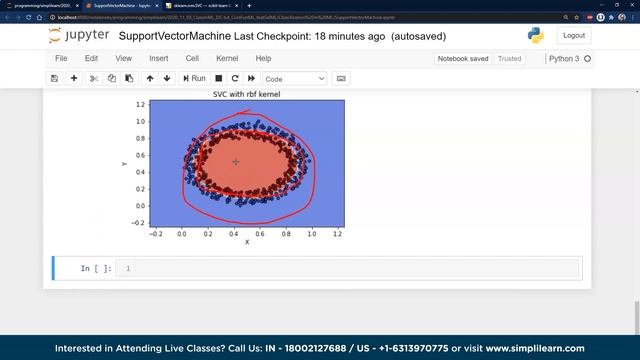Select the In [ ] cell prompt
The width and height of the screenshot is (640, 360).
pos(96,268)
